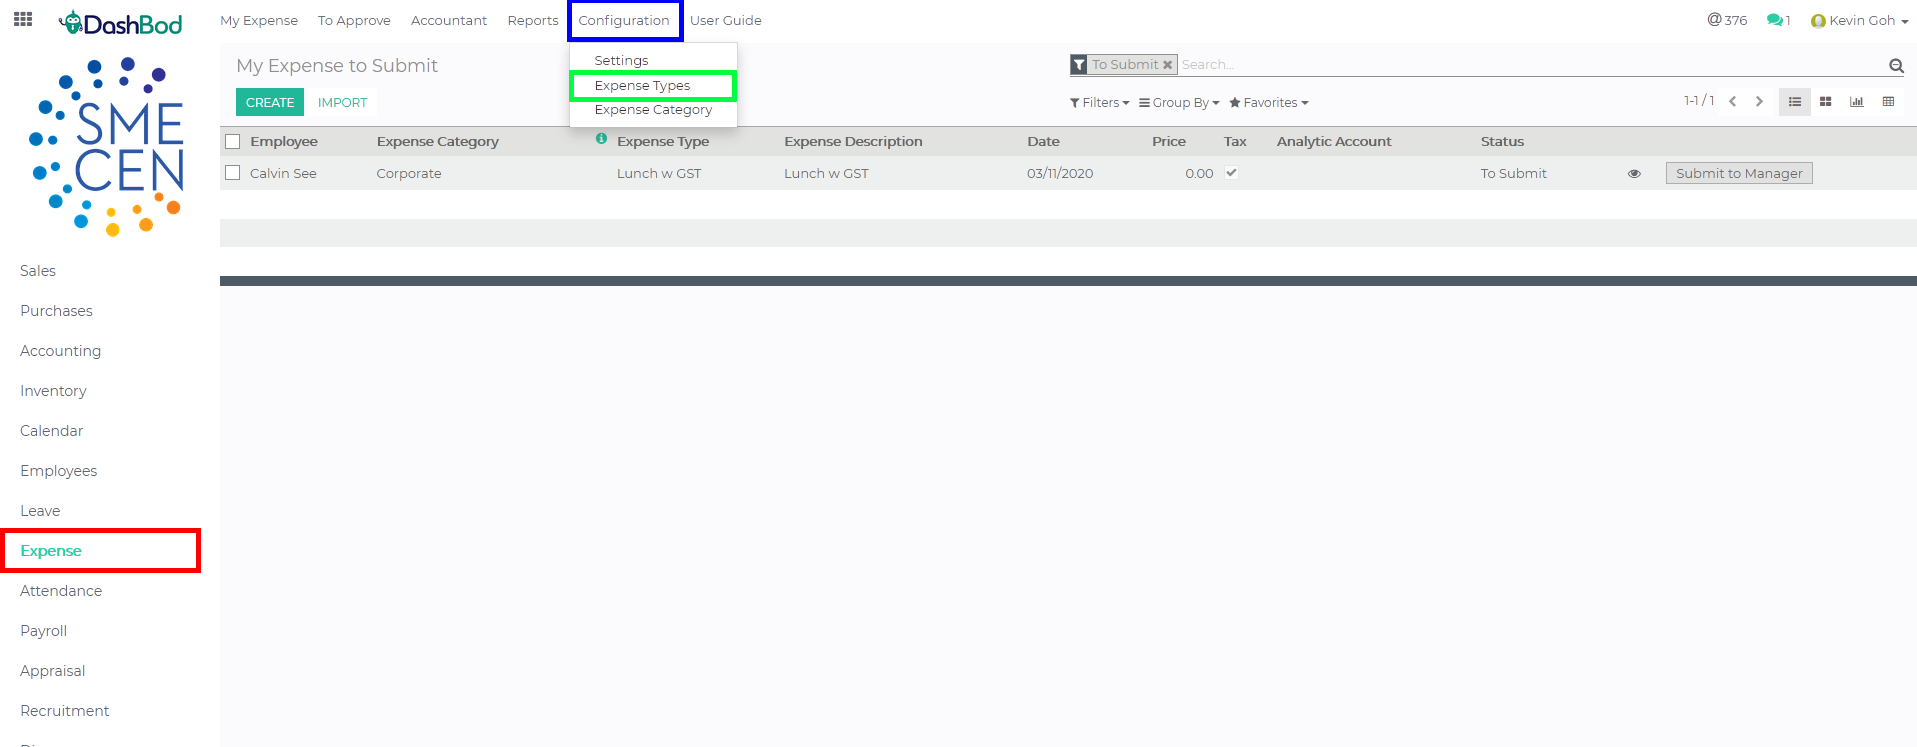The image size is (1917, 747).
Task: Switch to graph view
Action: click(1856, 102)
